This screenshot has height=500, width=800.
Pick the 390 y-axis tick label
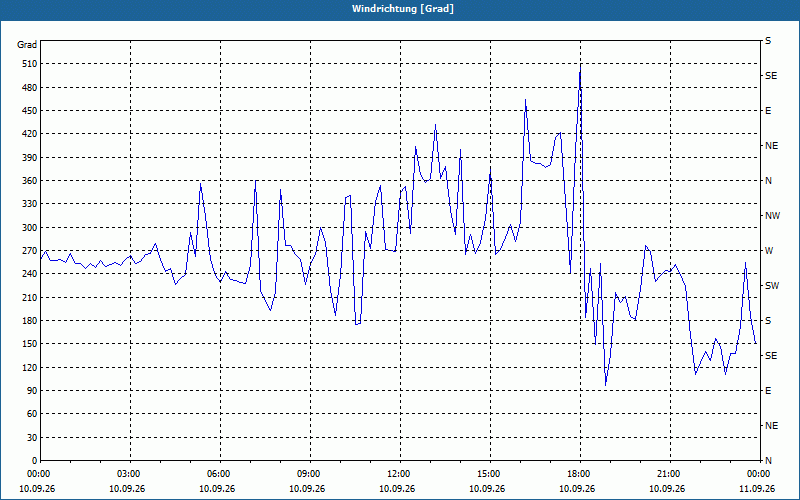click(30, 158)
